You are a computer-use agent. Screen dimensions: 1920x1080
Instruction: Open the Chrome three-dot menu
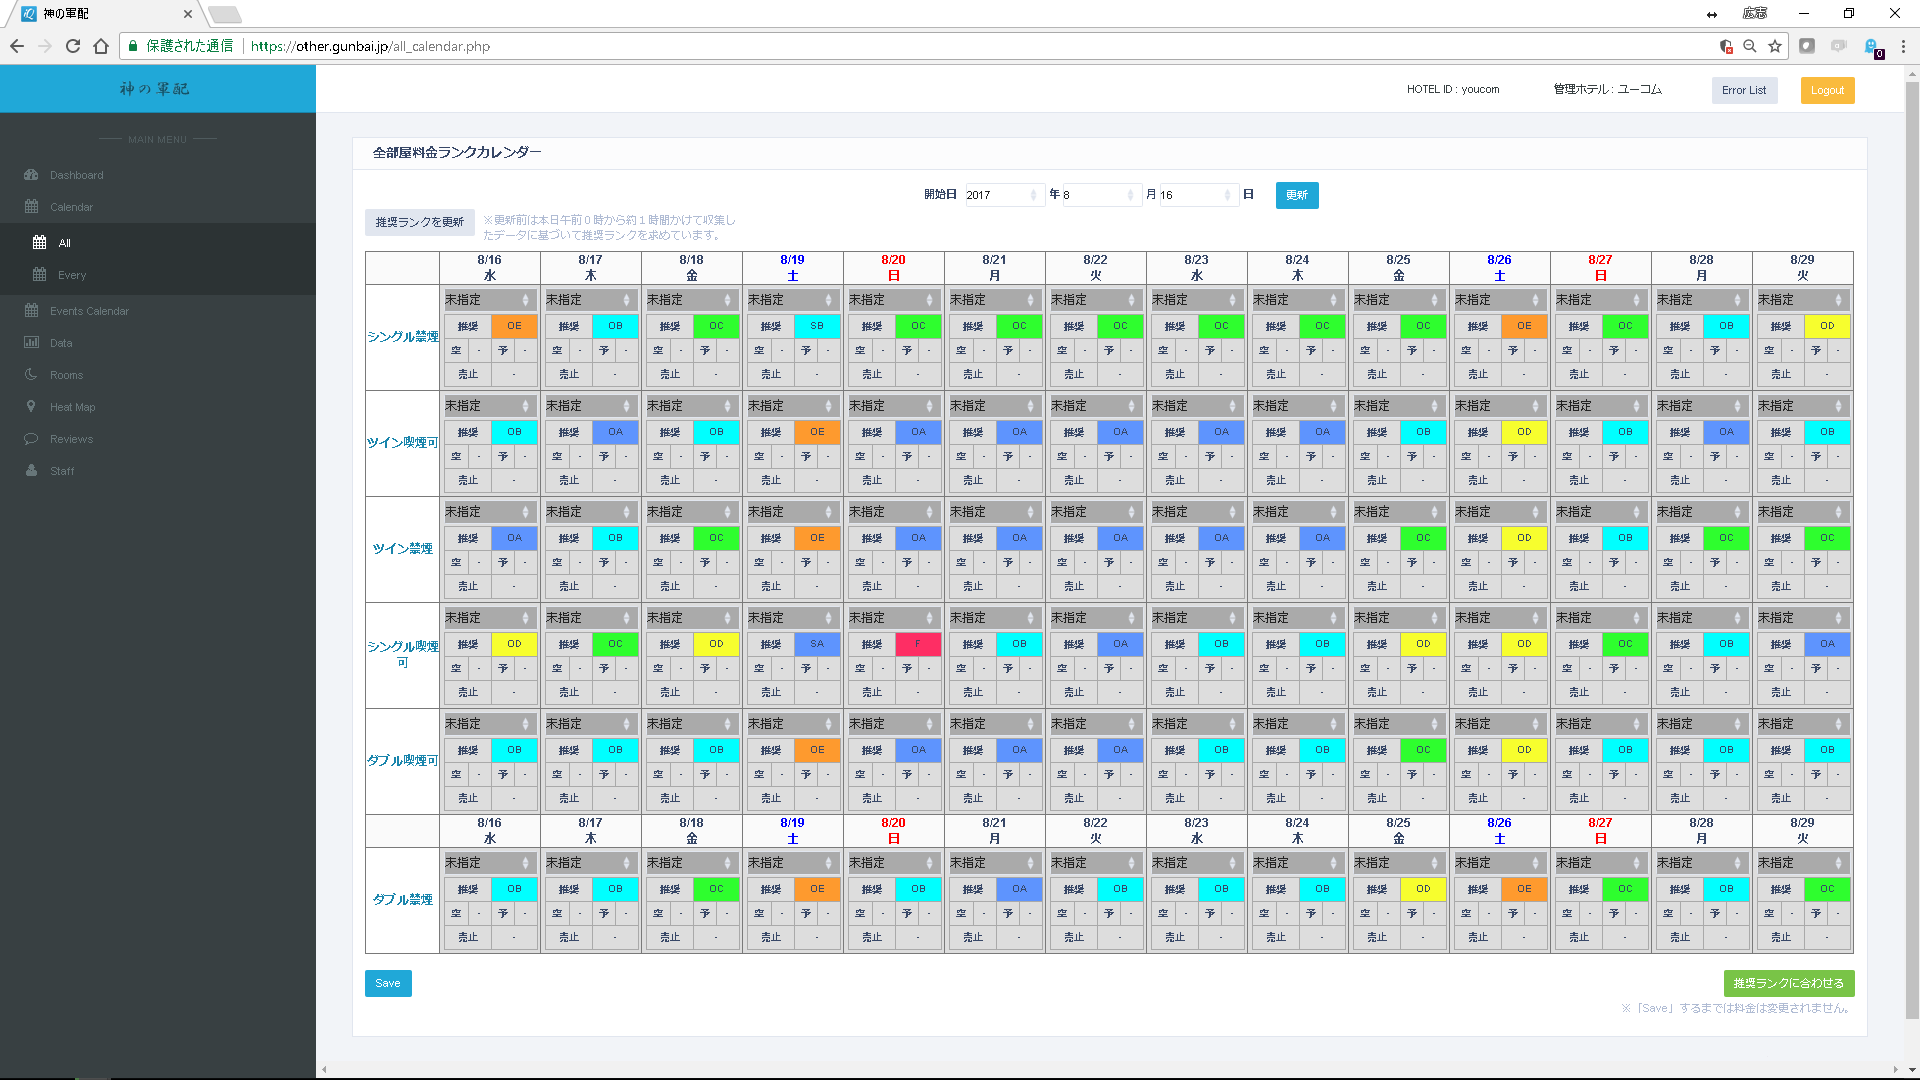click(1903, 46)
